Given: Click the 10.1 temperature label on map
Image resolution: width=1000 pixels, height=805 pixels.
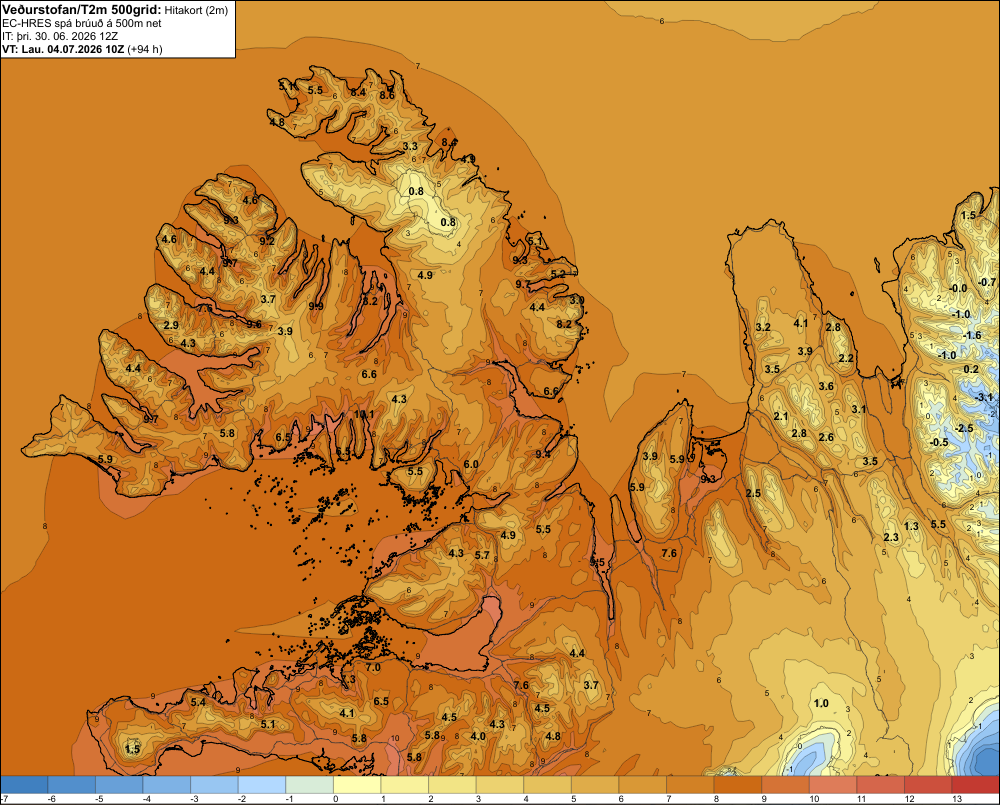Looking at the screenshot, I should (x=364, y=414).
